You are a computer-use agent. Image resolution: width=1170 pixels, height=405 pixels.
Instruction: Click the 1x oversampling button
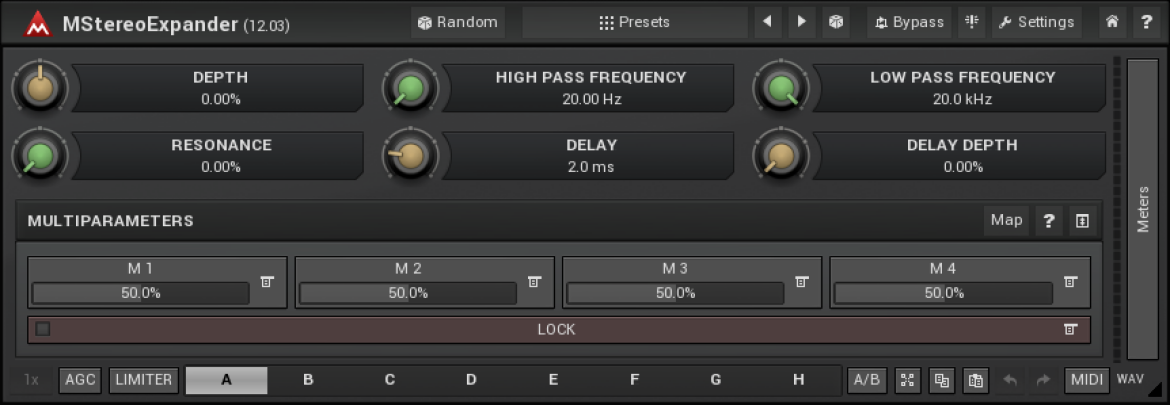(x=31, y=380)
